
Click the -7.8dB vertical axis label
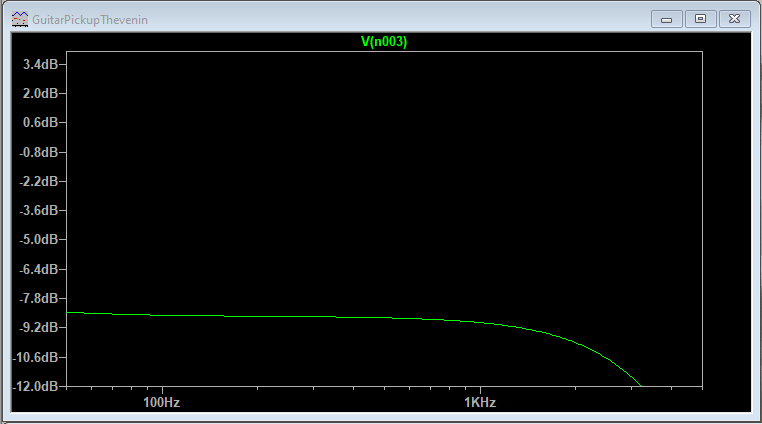(x=39, y=299)
